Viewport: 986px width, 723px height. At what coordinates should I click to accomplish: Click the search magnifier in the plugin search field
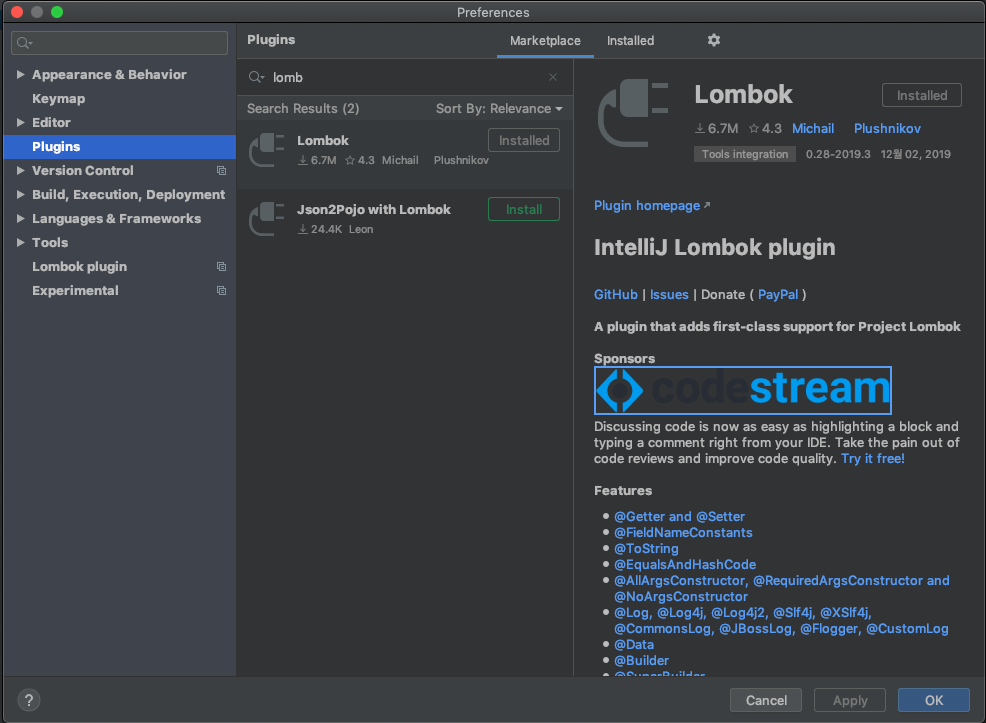(256, 77)
